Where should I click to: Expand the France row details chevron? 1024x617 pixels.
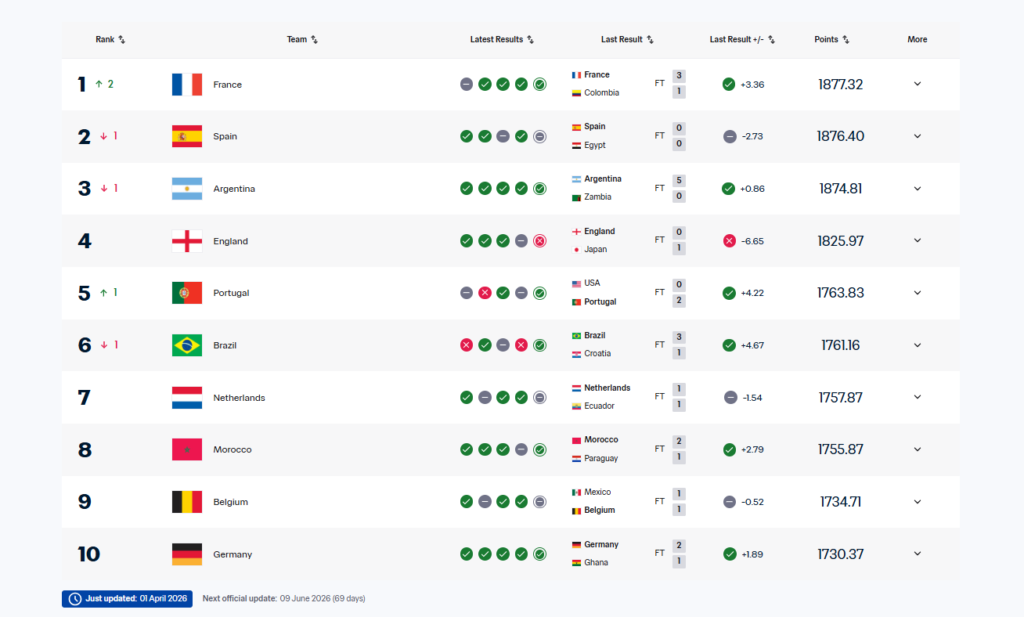coord(917,85)
